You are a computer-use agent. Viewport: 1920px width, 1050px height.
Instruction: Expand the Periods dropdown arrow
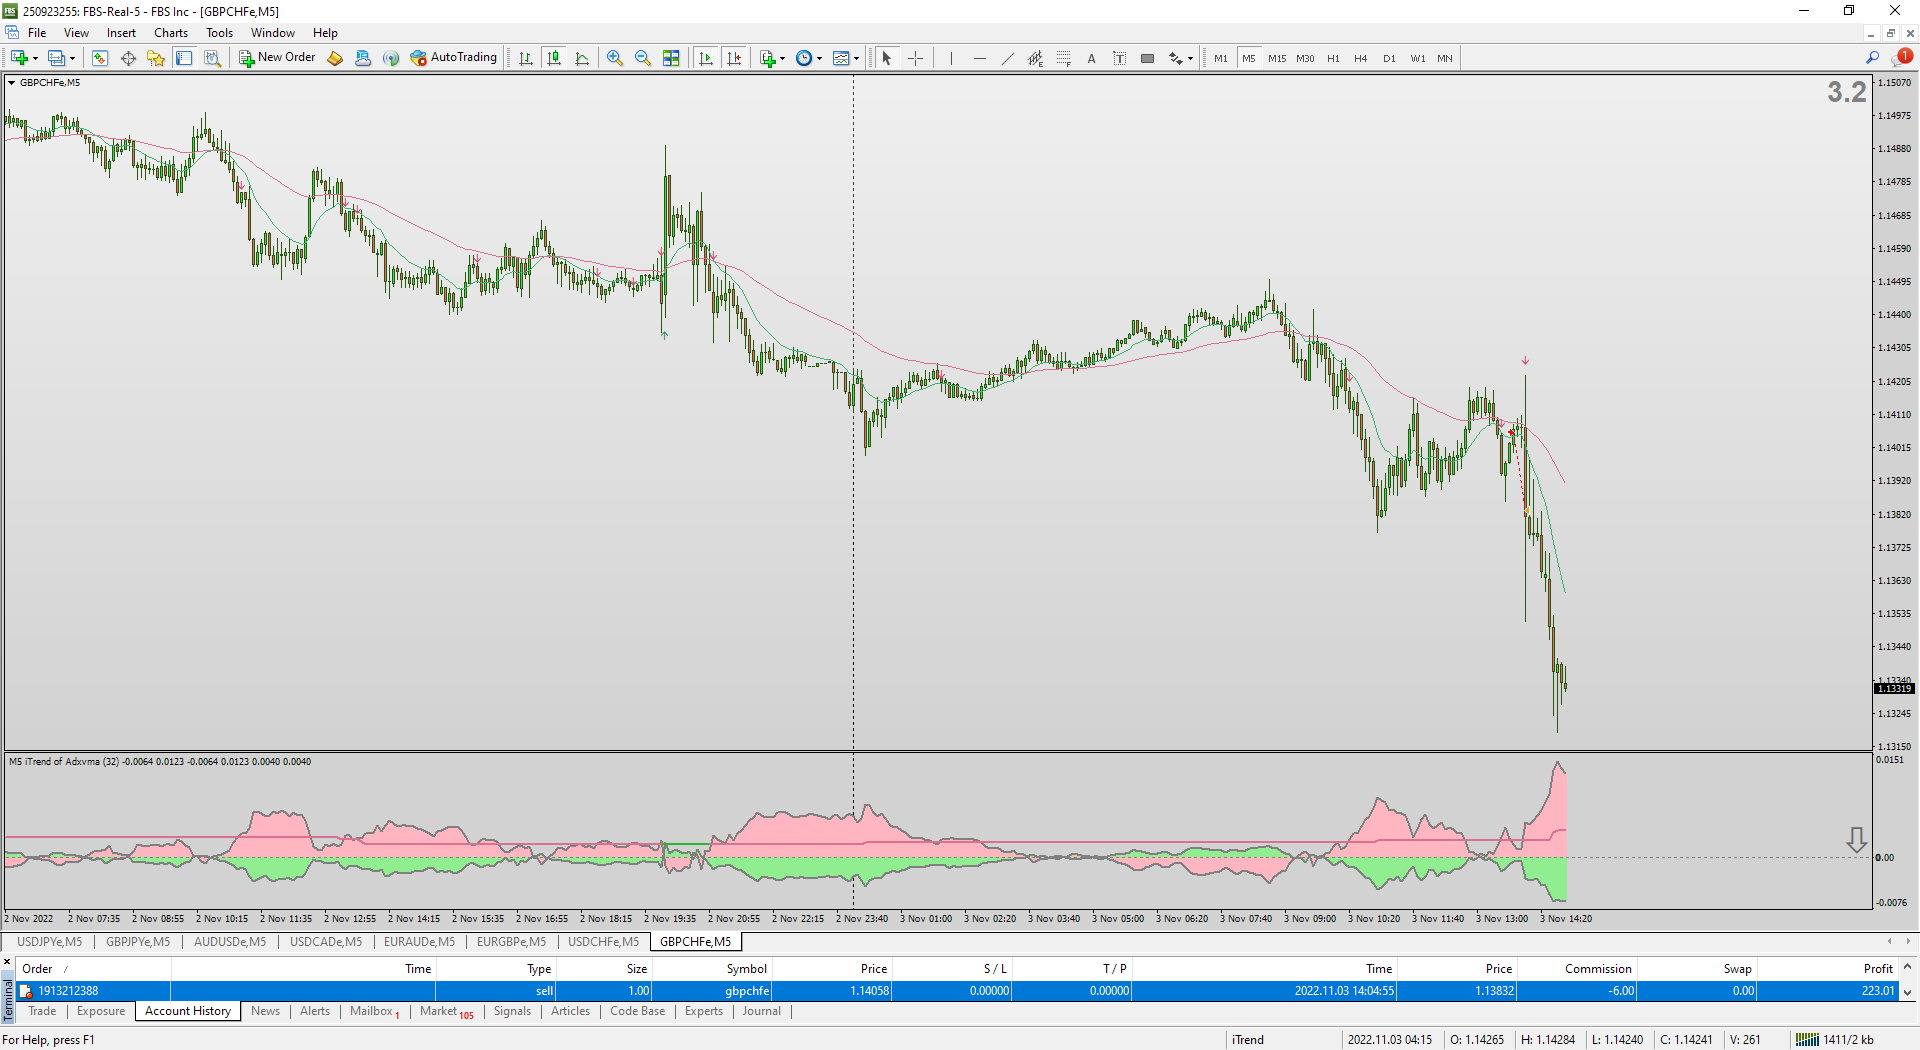click(819, 58)
